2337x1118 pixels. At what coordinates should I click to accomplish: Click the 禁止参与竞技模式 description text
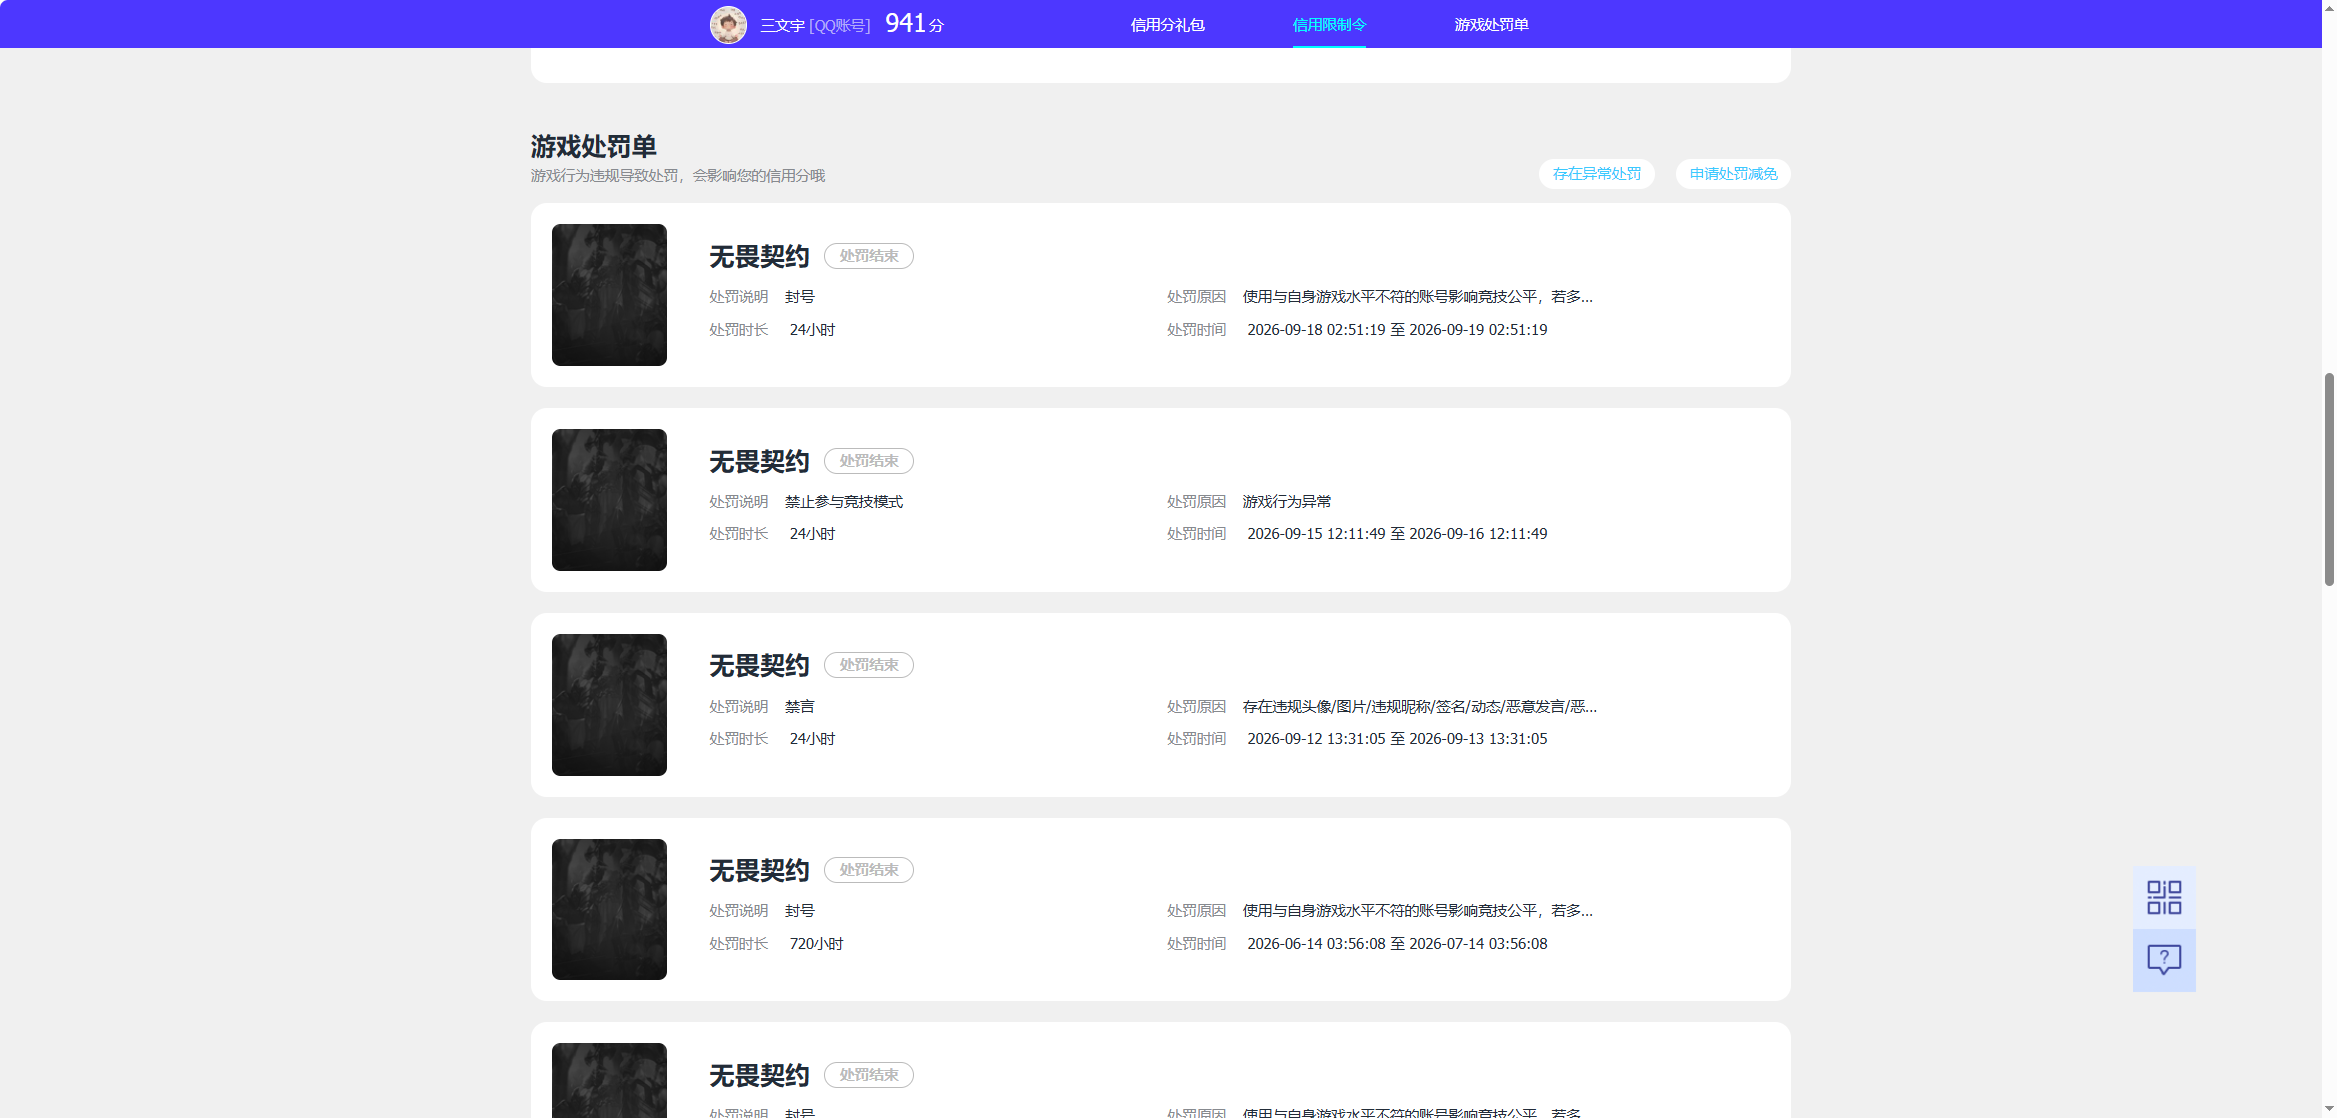tap(844, 502)
